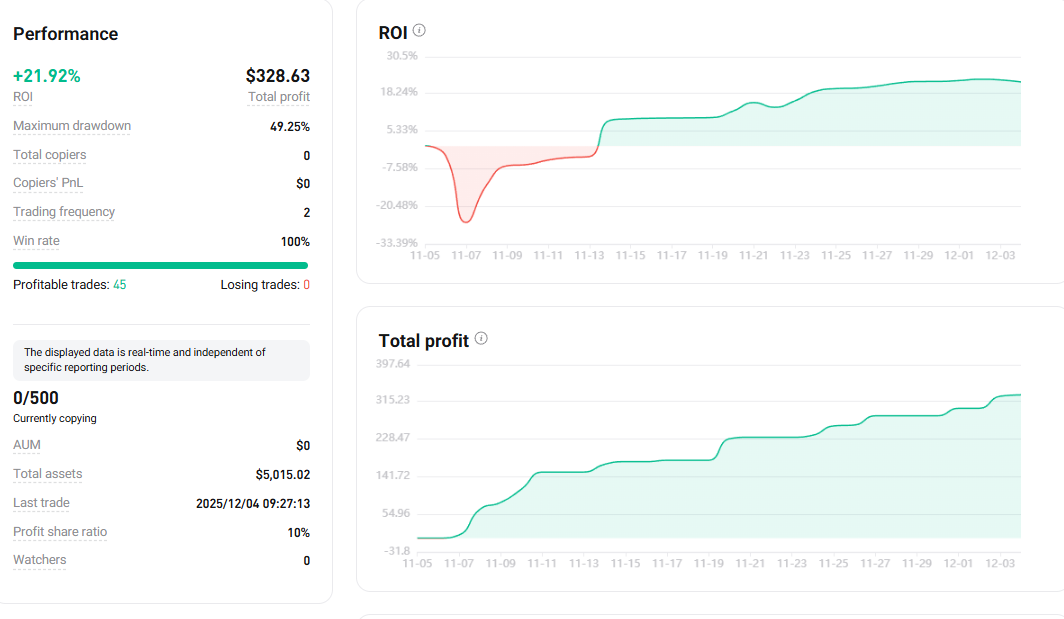Click the AUM label
Screen dimensions: 1064x619
click(27, 445)
